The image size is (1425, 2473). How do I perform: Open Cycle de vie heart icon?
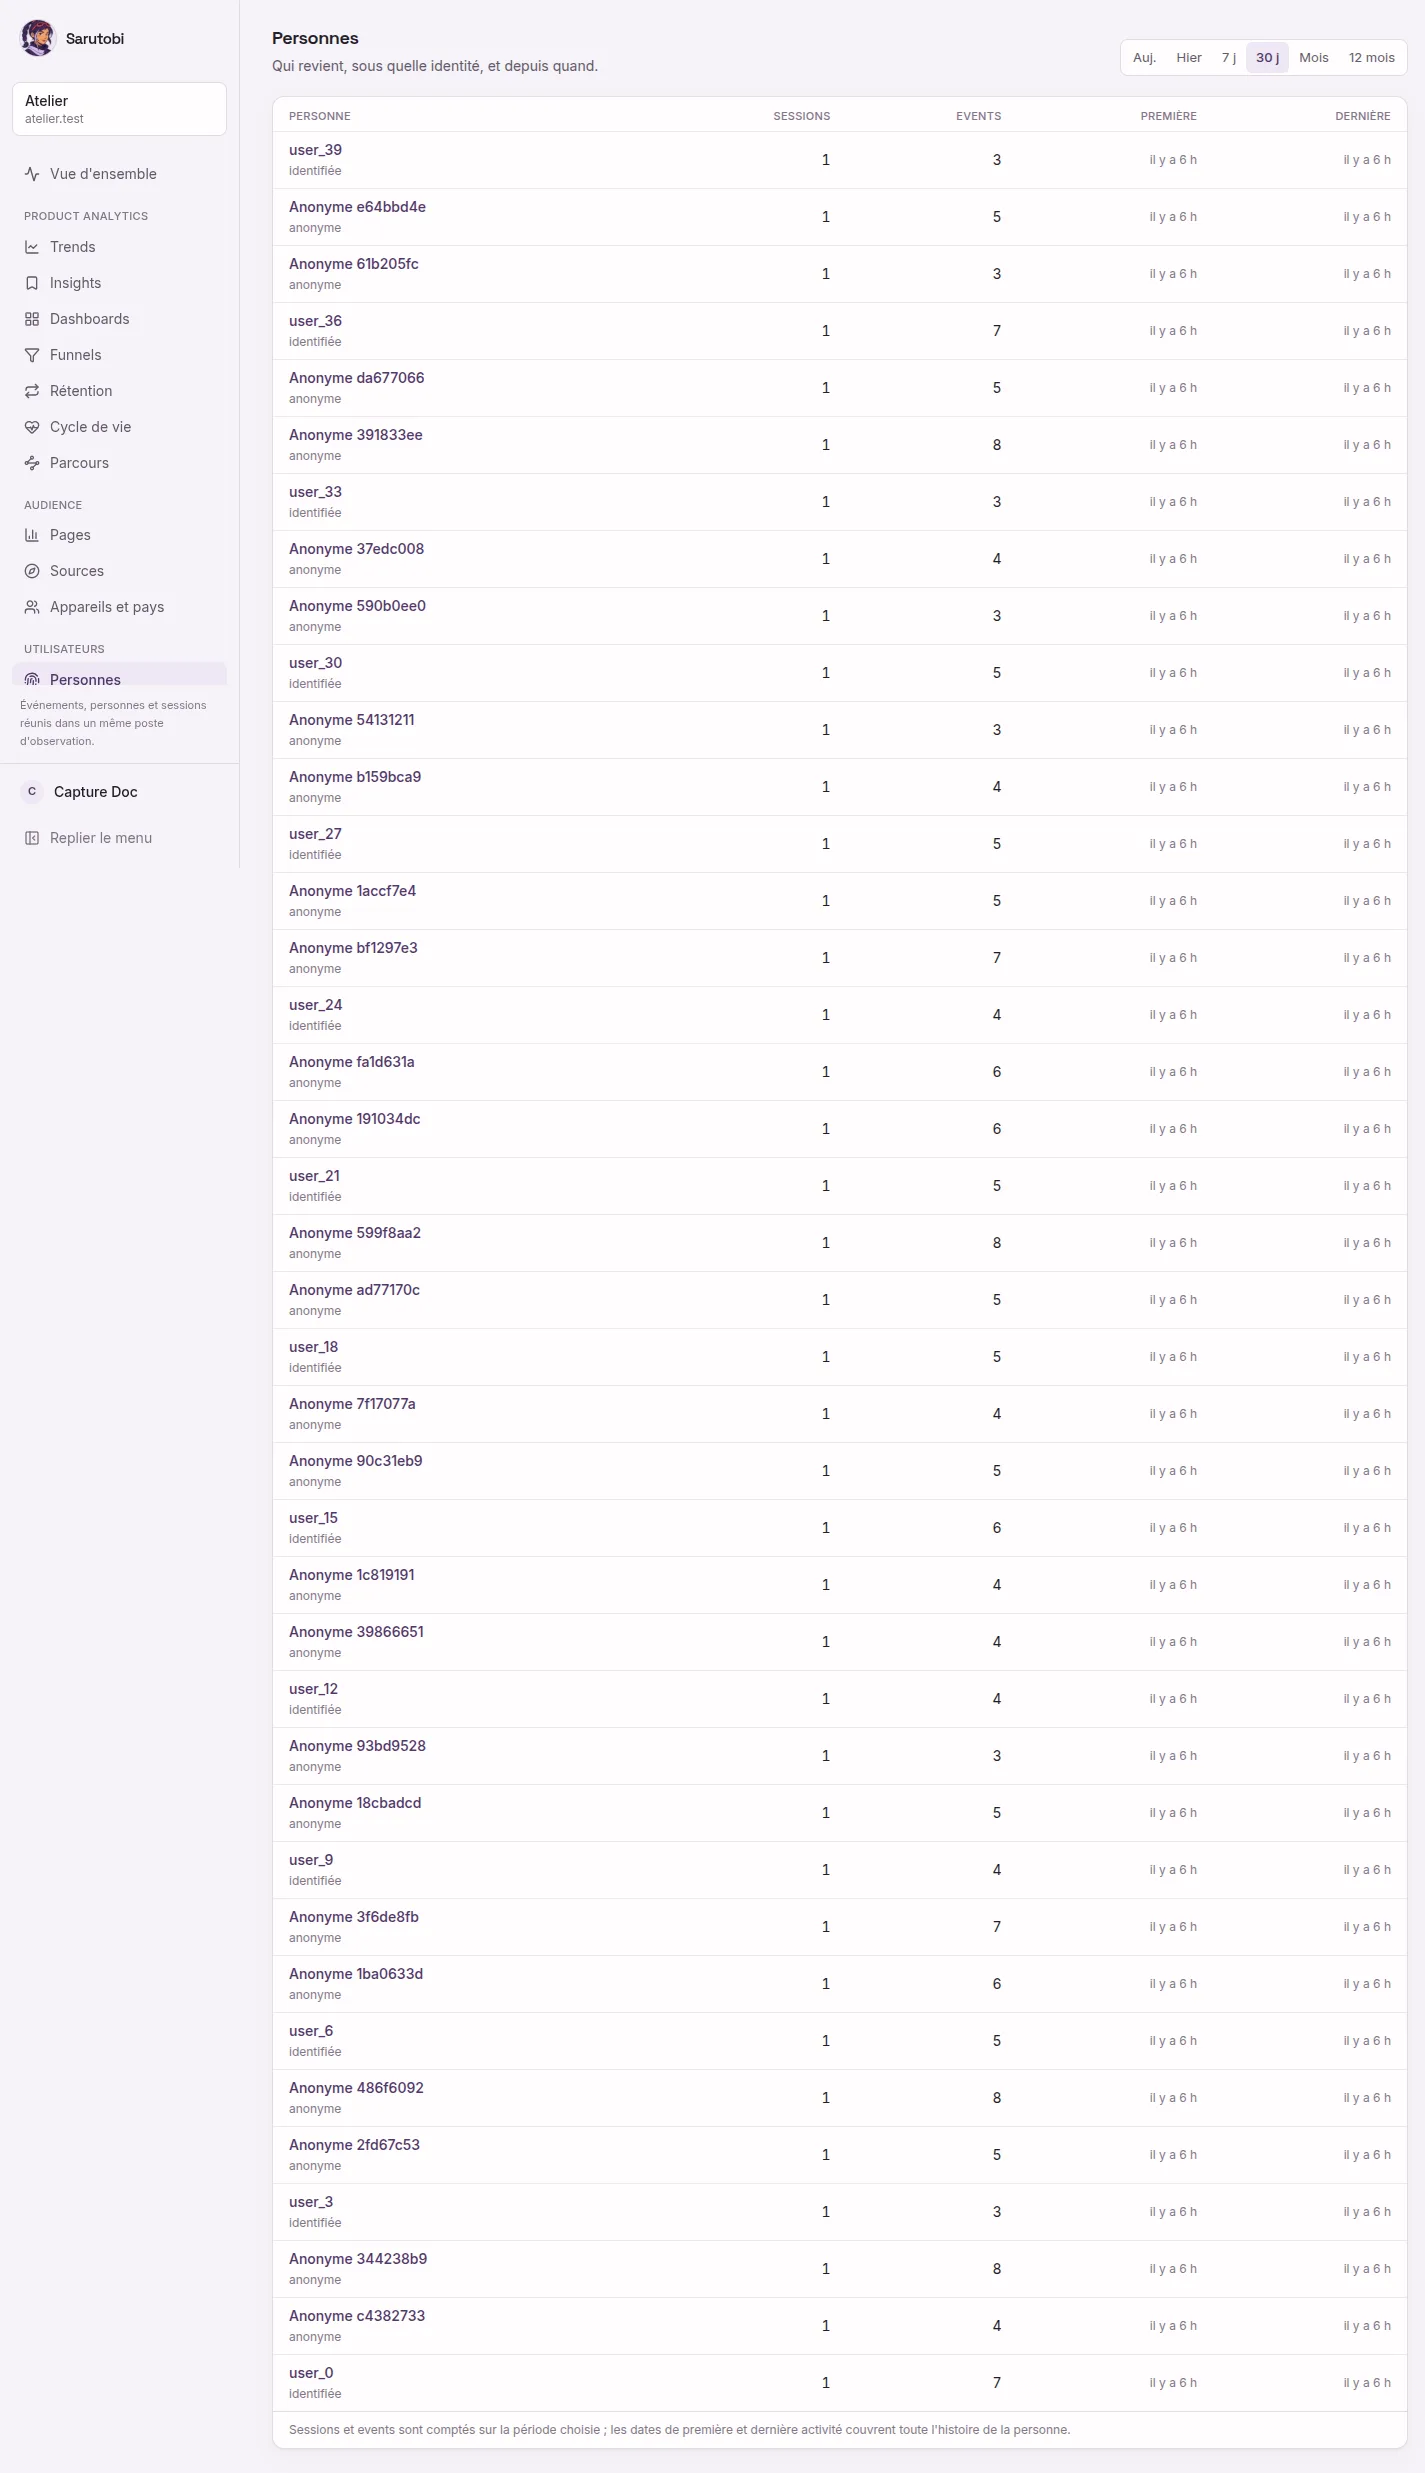tap(32, 427)
